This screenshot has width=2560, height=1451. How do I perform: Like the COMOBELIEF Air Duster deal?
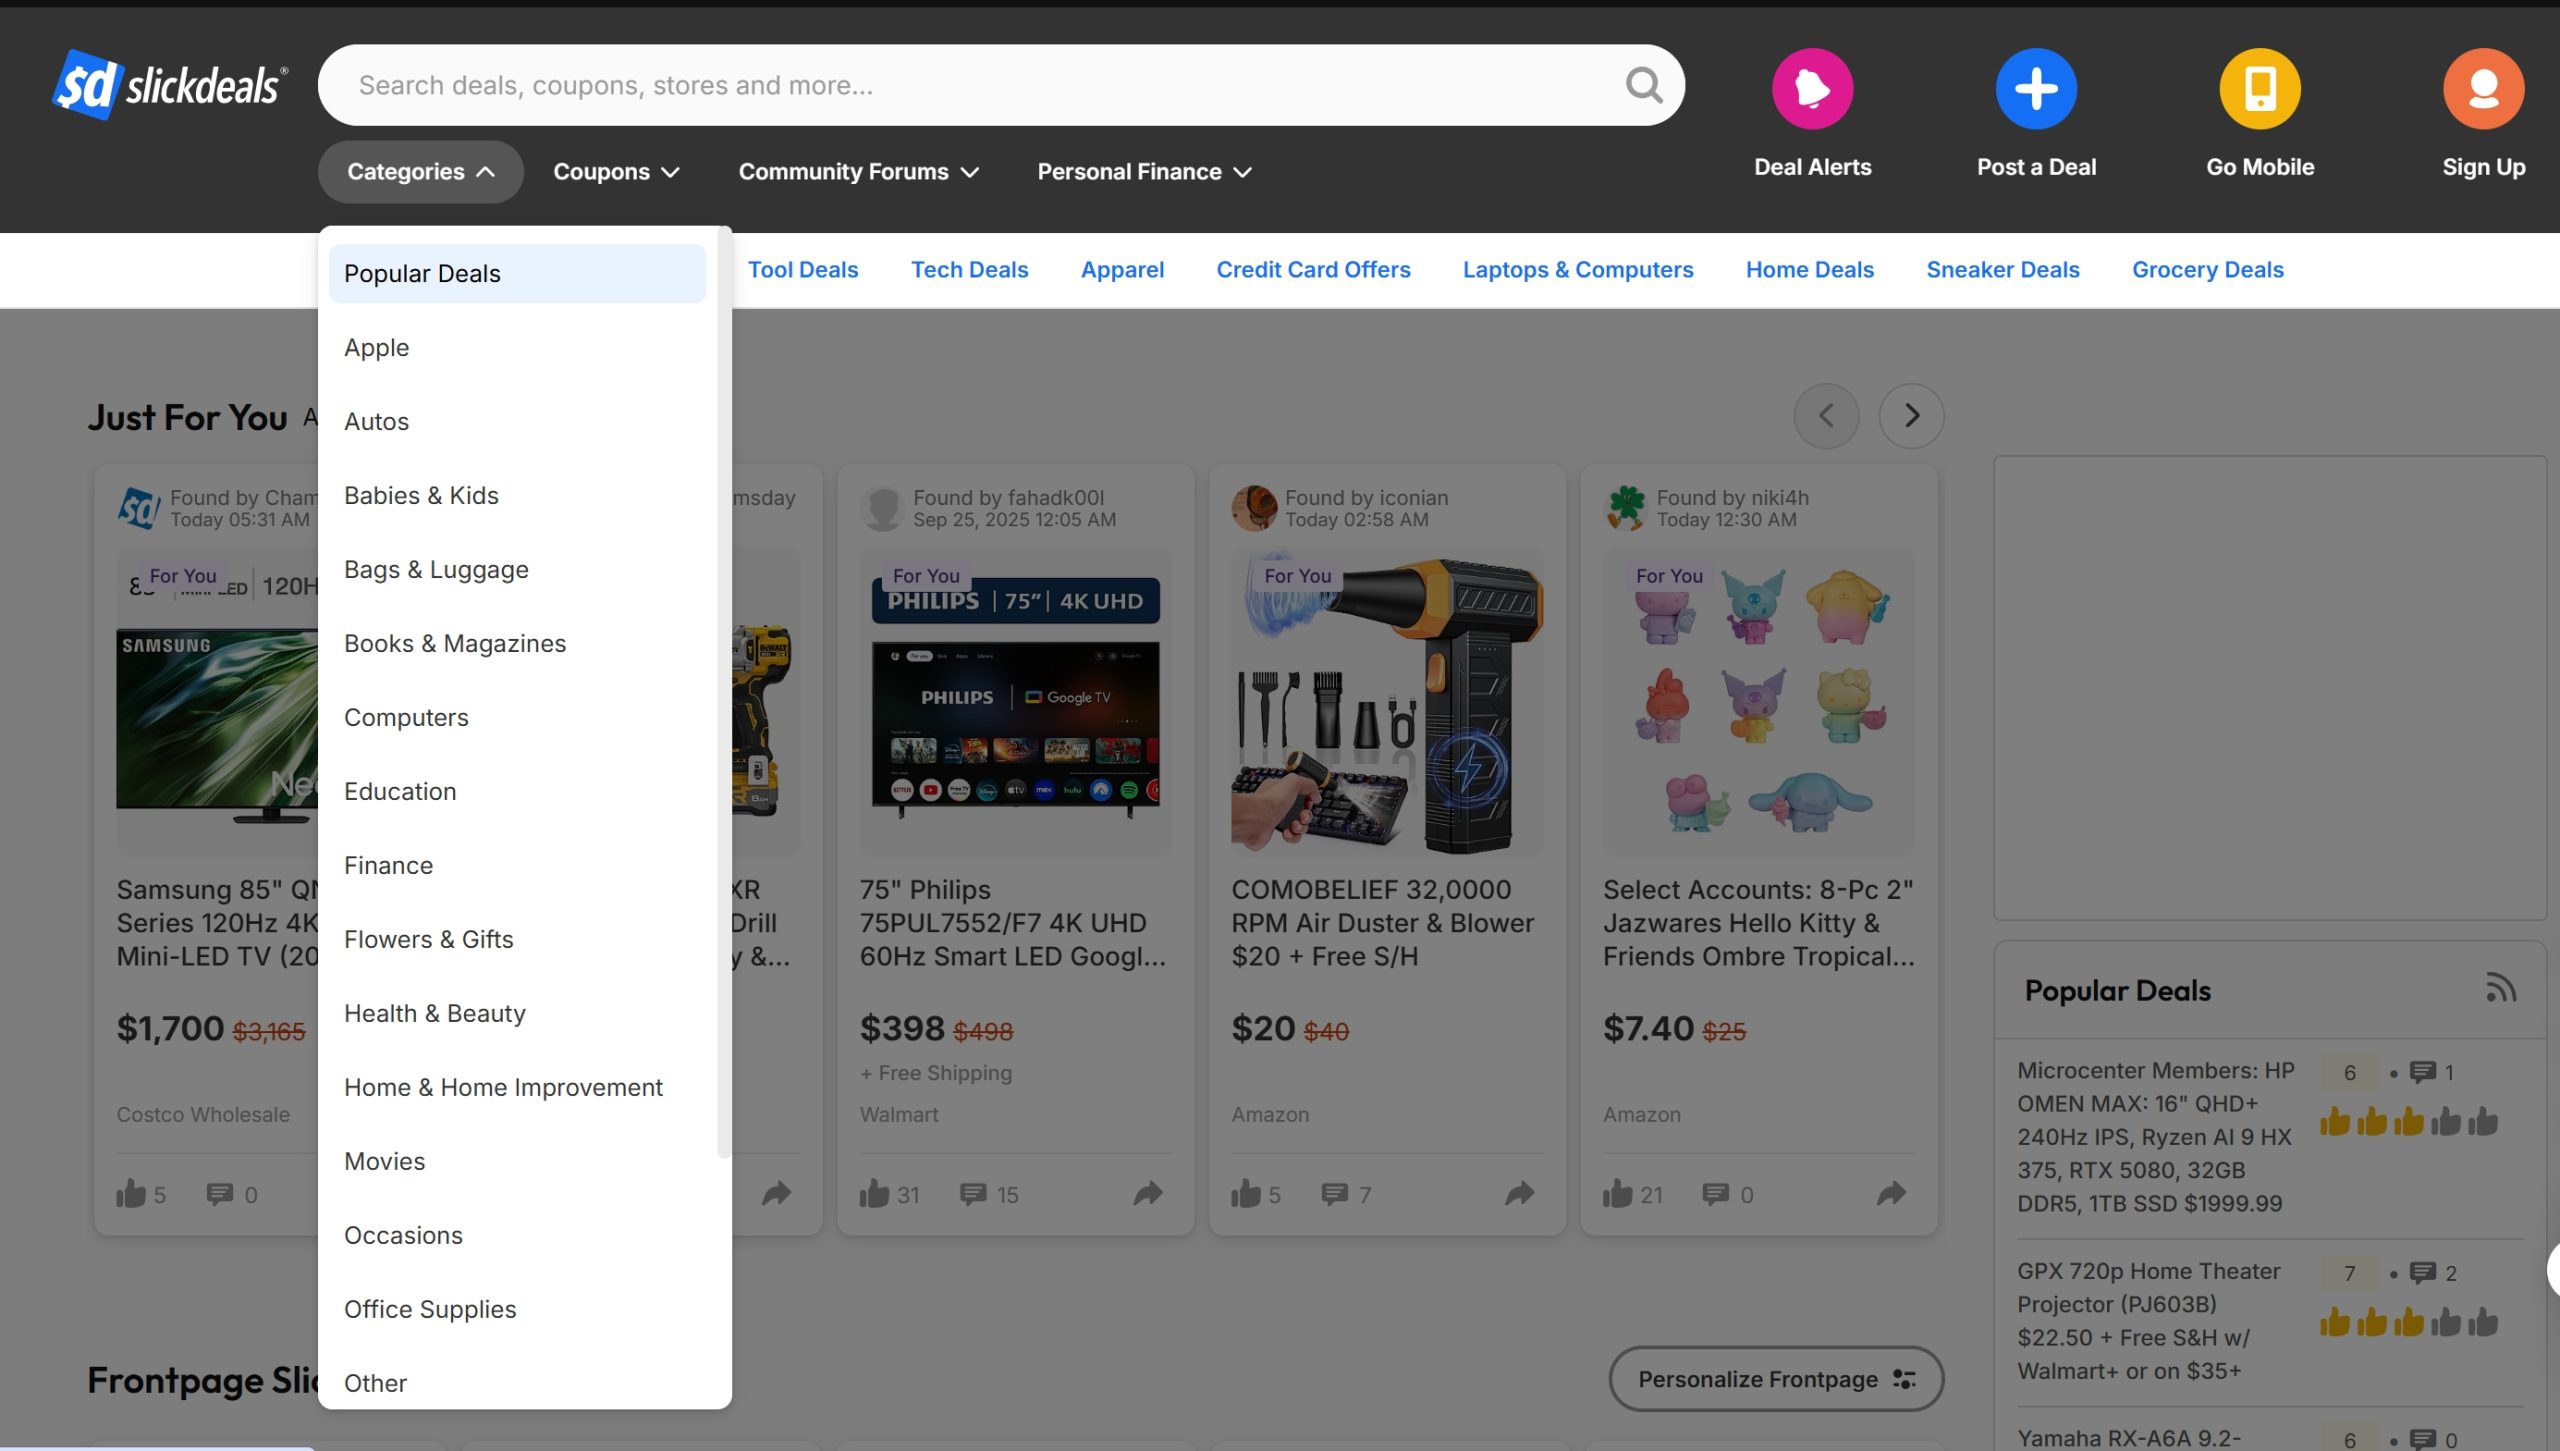(1246, 1193)
